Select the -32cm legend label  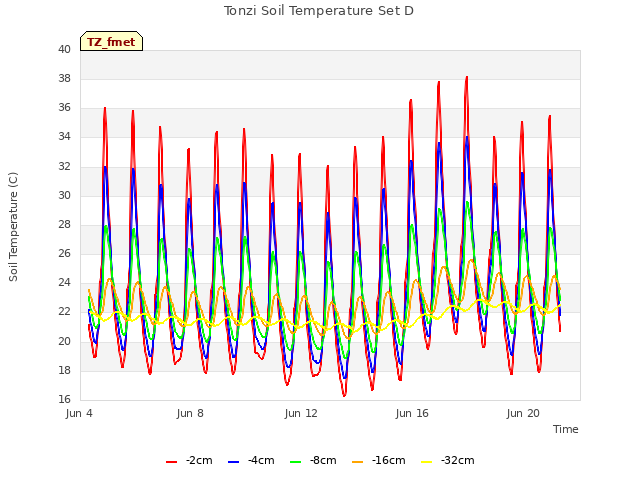tap(458, 460)
